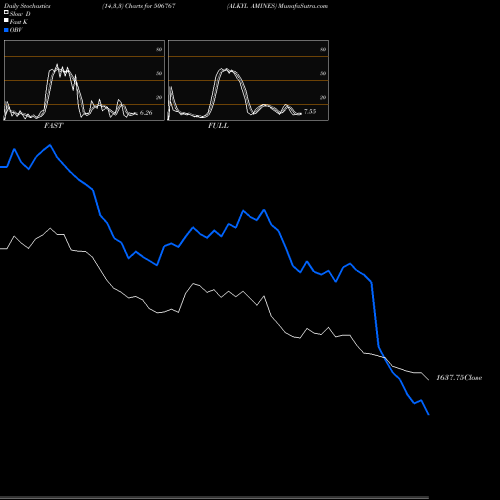Click the '1637.75Close' price label

tap(459, 377)
